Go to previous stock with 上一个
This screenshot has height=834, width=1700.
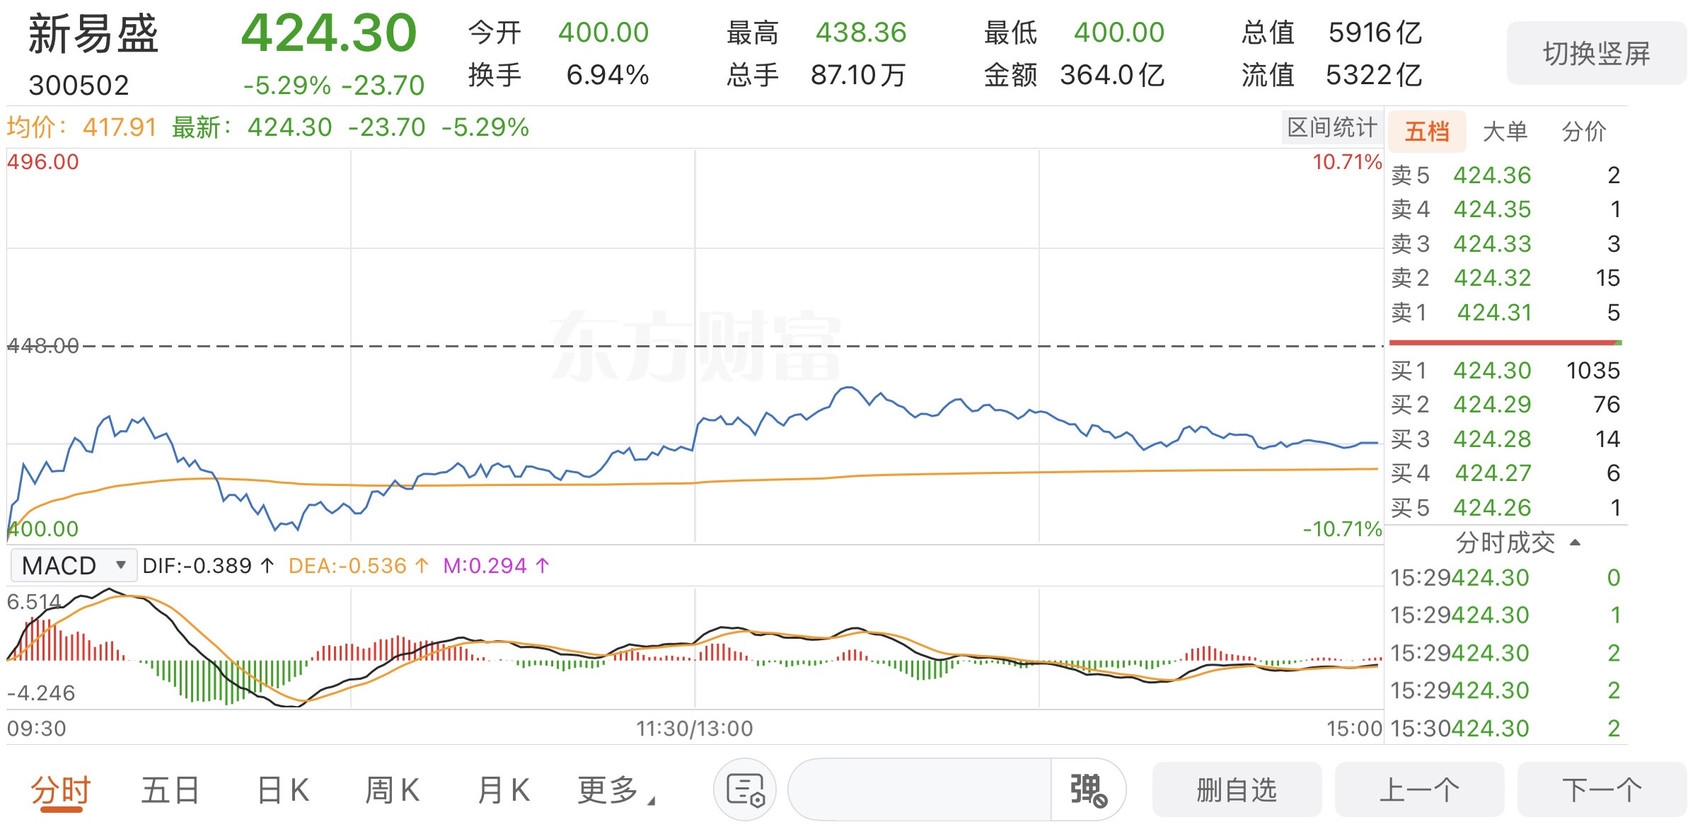(x=1419, y=790)
